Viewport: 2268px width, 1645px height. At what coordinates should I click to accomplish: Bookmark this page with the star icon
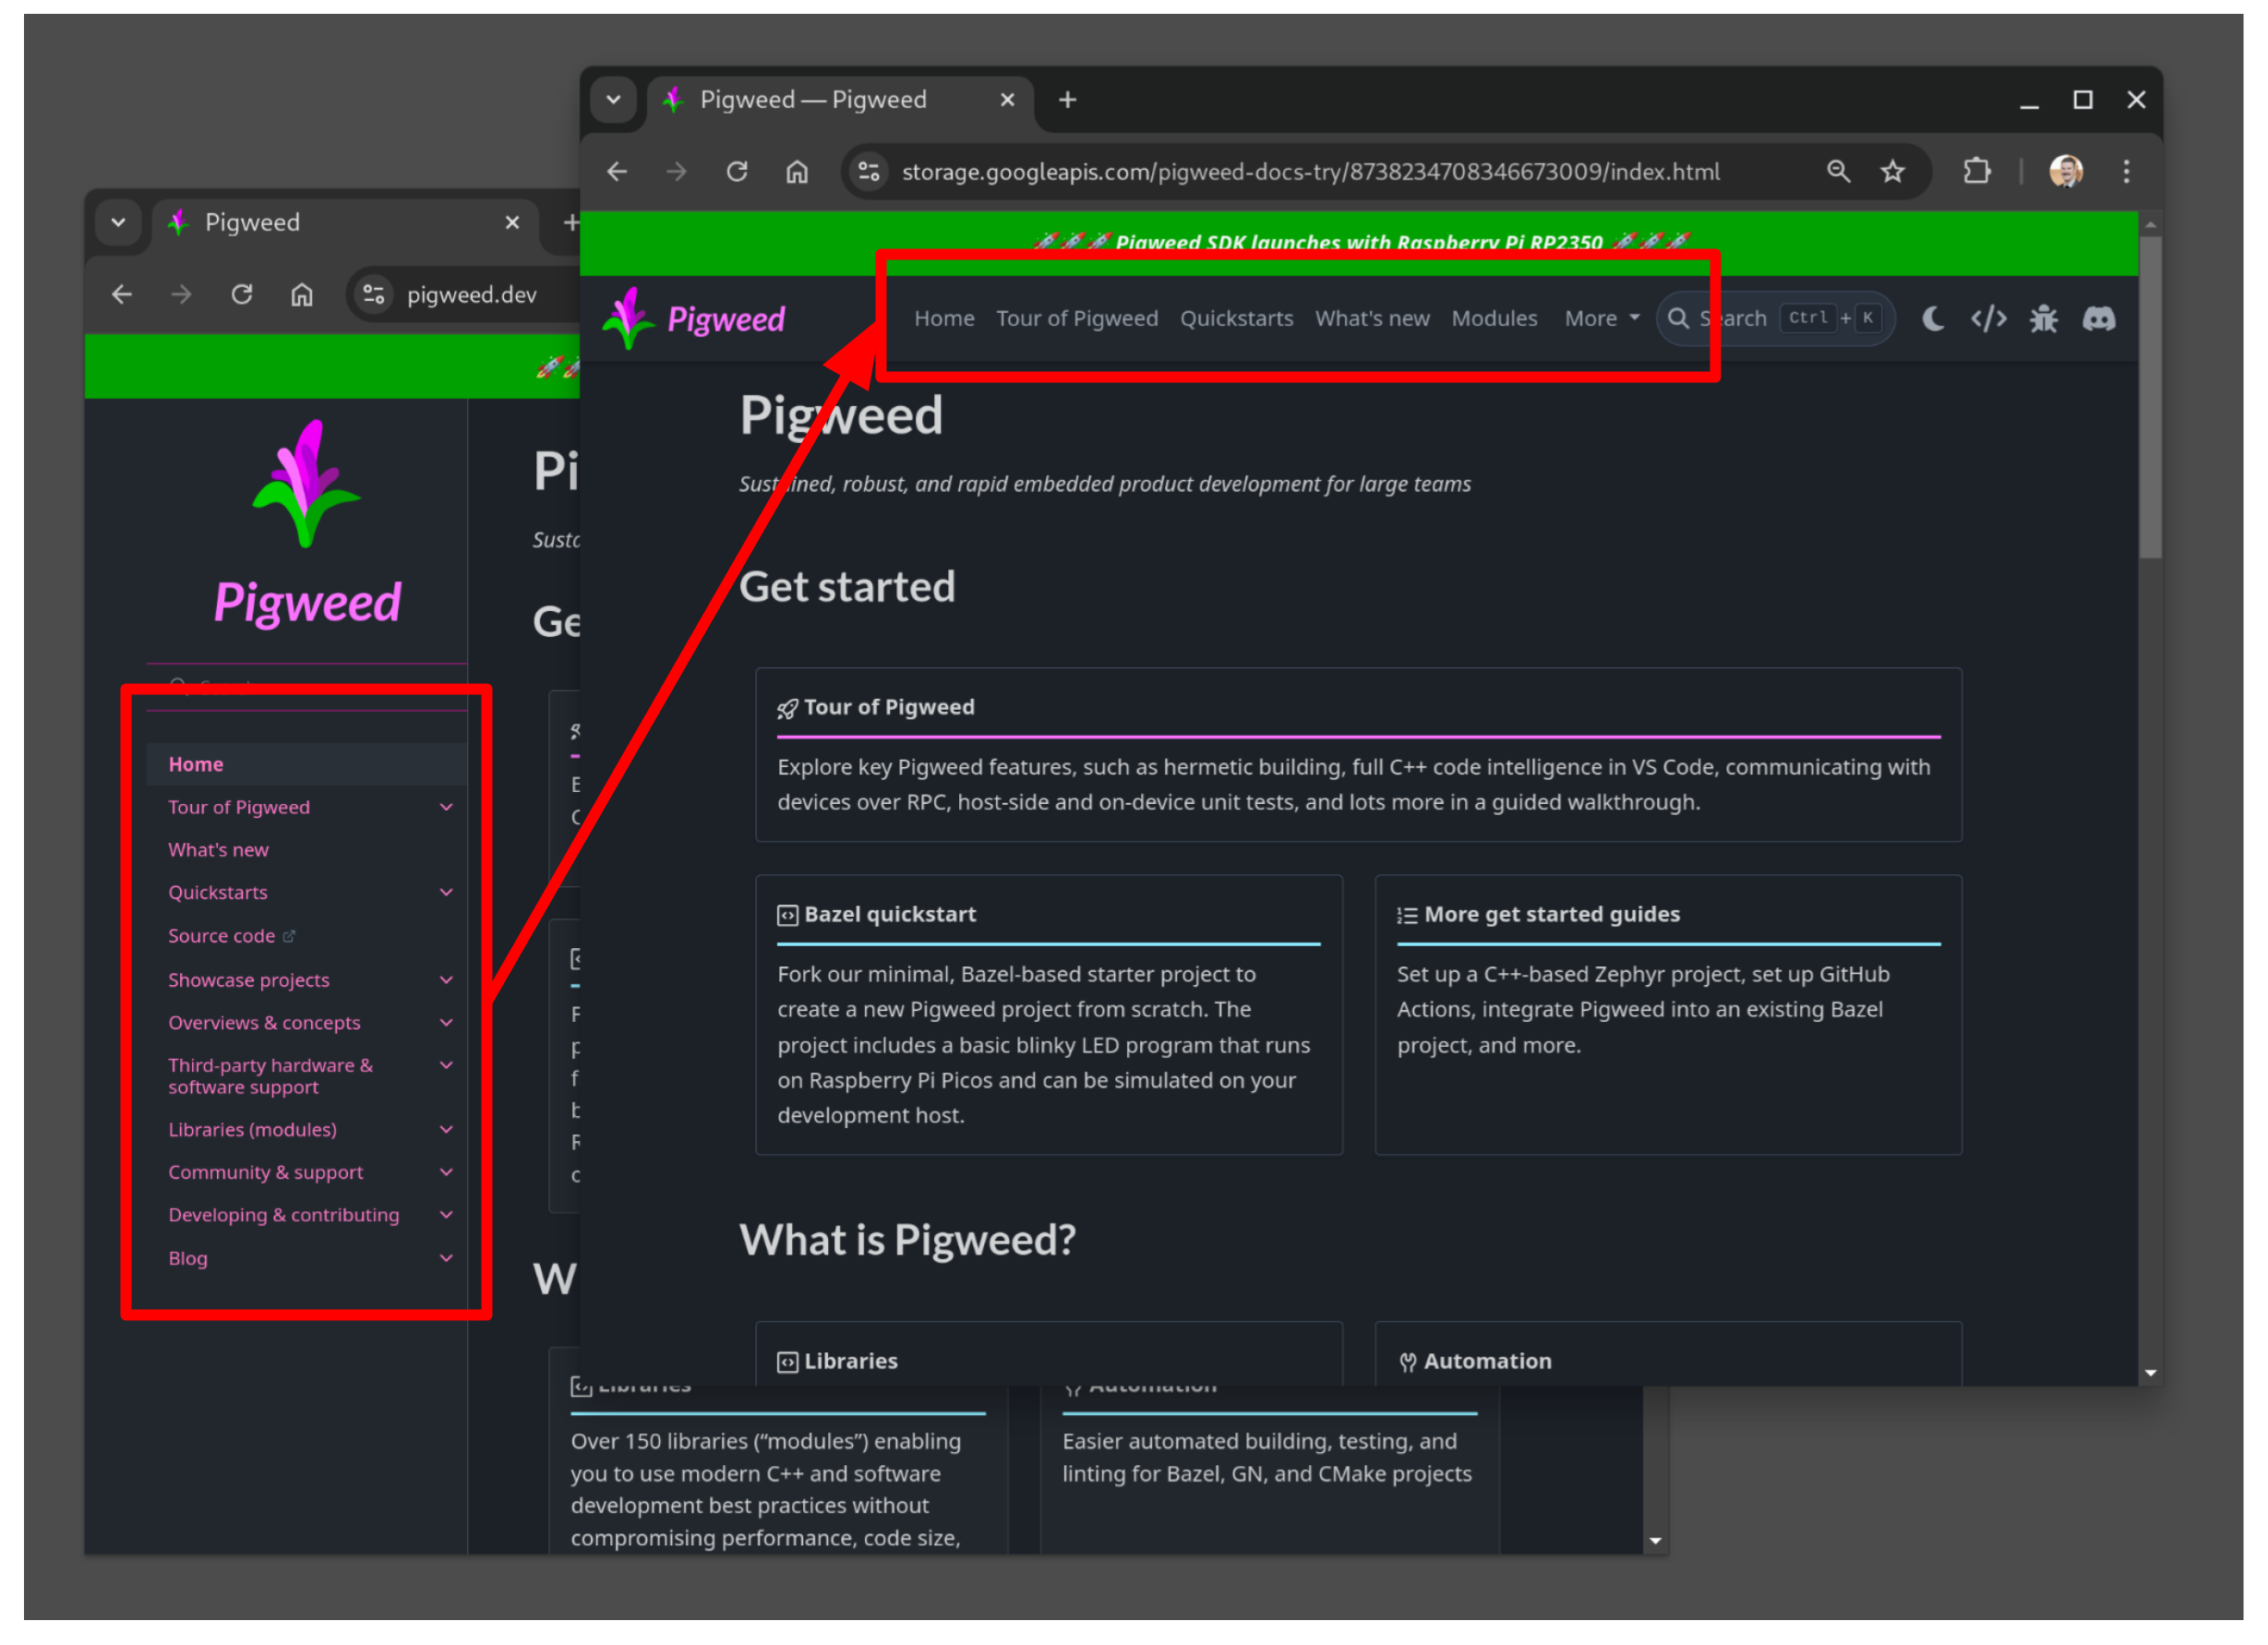click(x=1892, y=172)
